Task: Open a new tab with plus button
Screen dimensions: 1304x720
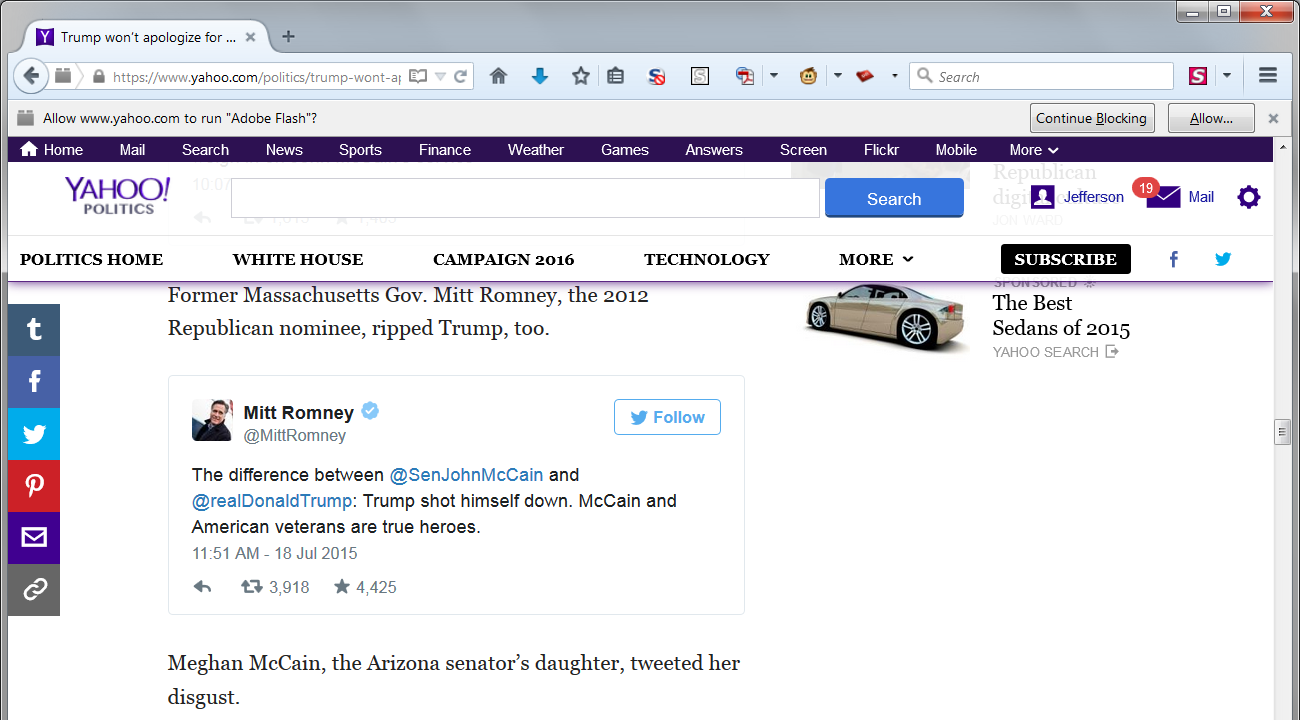Action: tap(288, 37)
